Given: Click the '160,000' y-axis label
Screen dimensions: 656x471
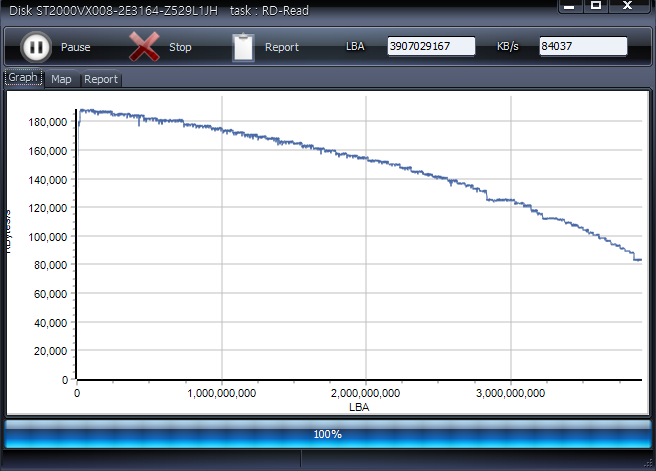Looking at the screenshot, I should pos(48,151).
